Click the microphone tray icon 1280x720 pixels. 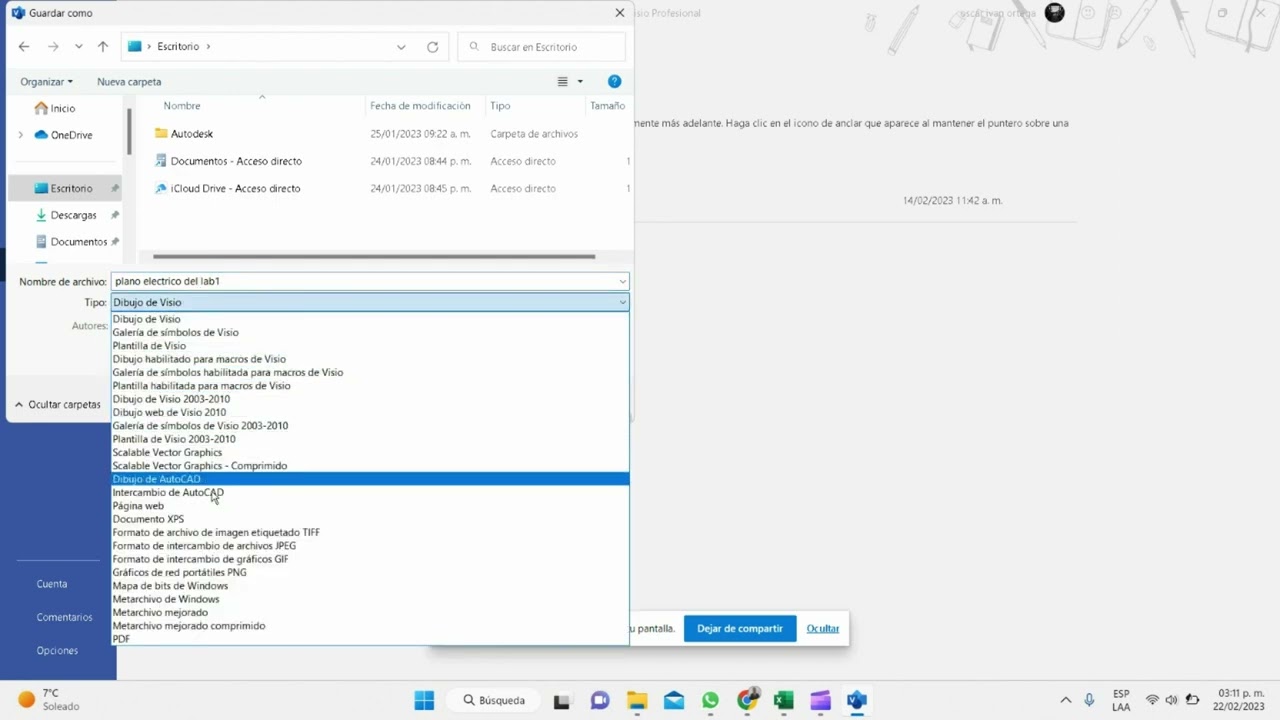click(1089, 700)
